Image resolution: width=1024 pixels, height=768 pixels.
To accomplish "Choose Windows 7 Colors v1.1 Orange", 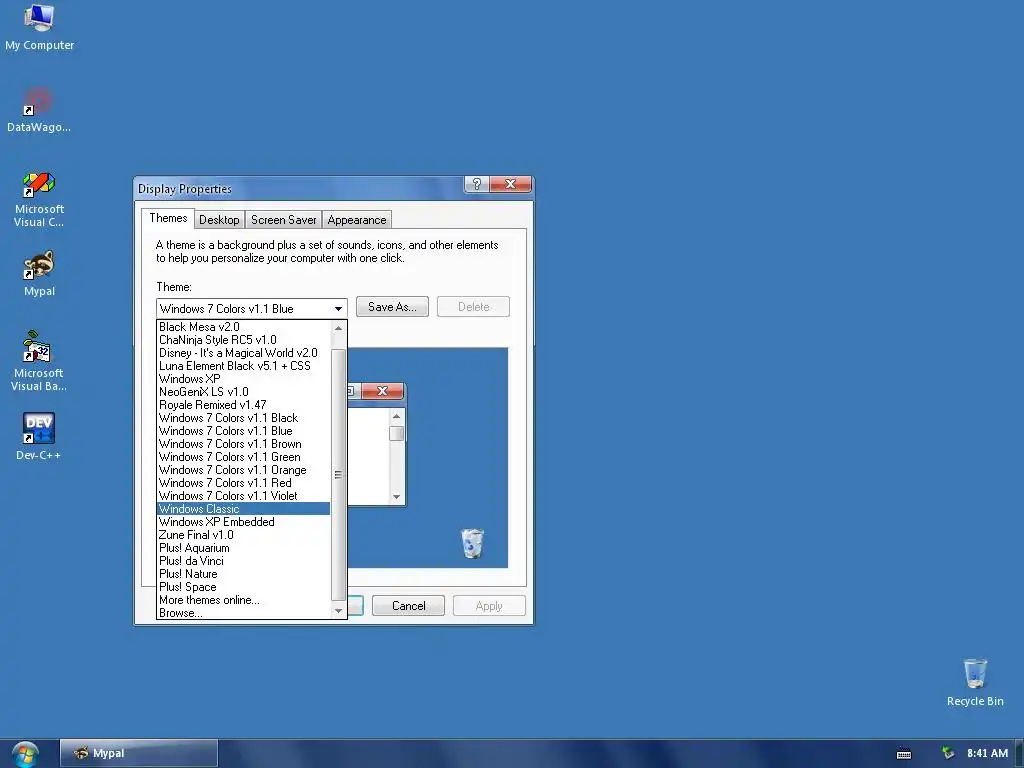I will (x=244, y=470).
